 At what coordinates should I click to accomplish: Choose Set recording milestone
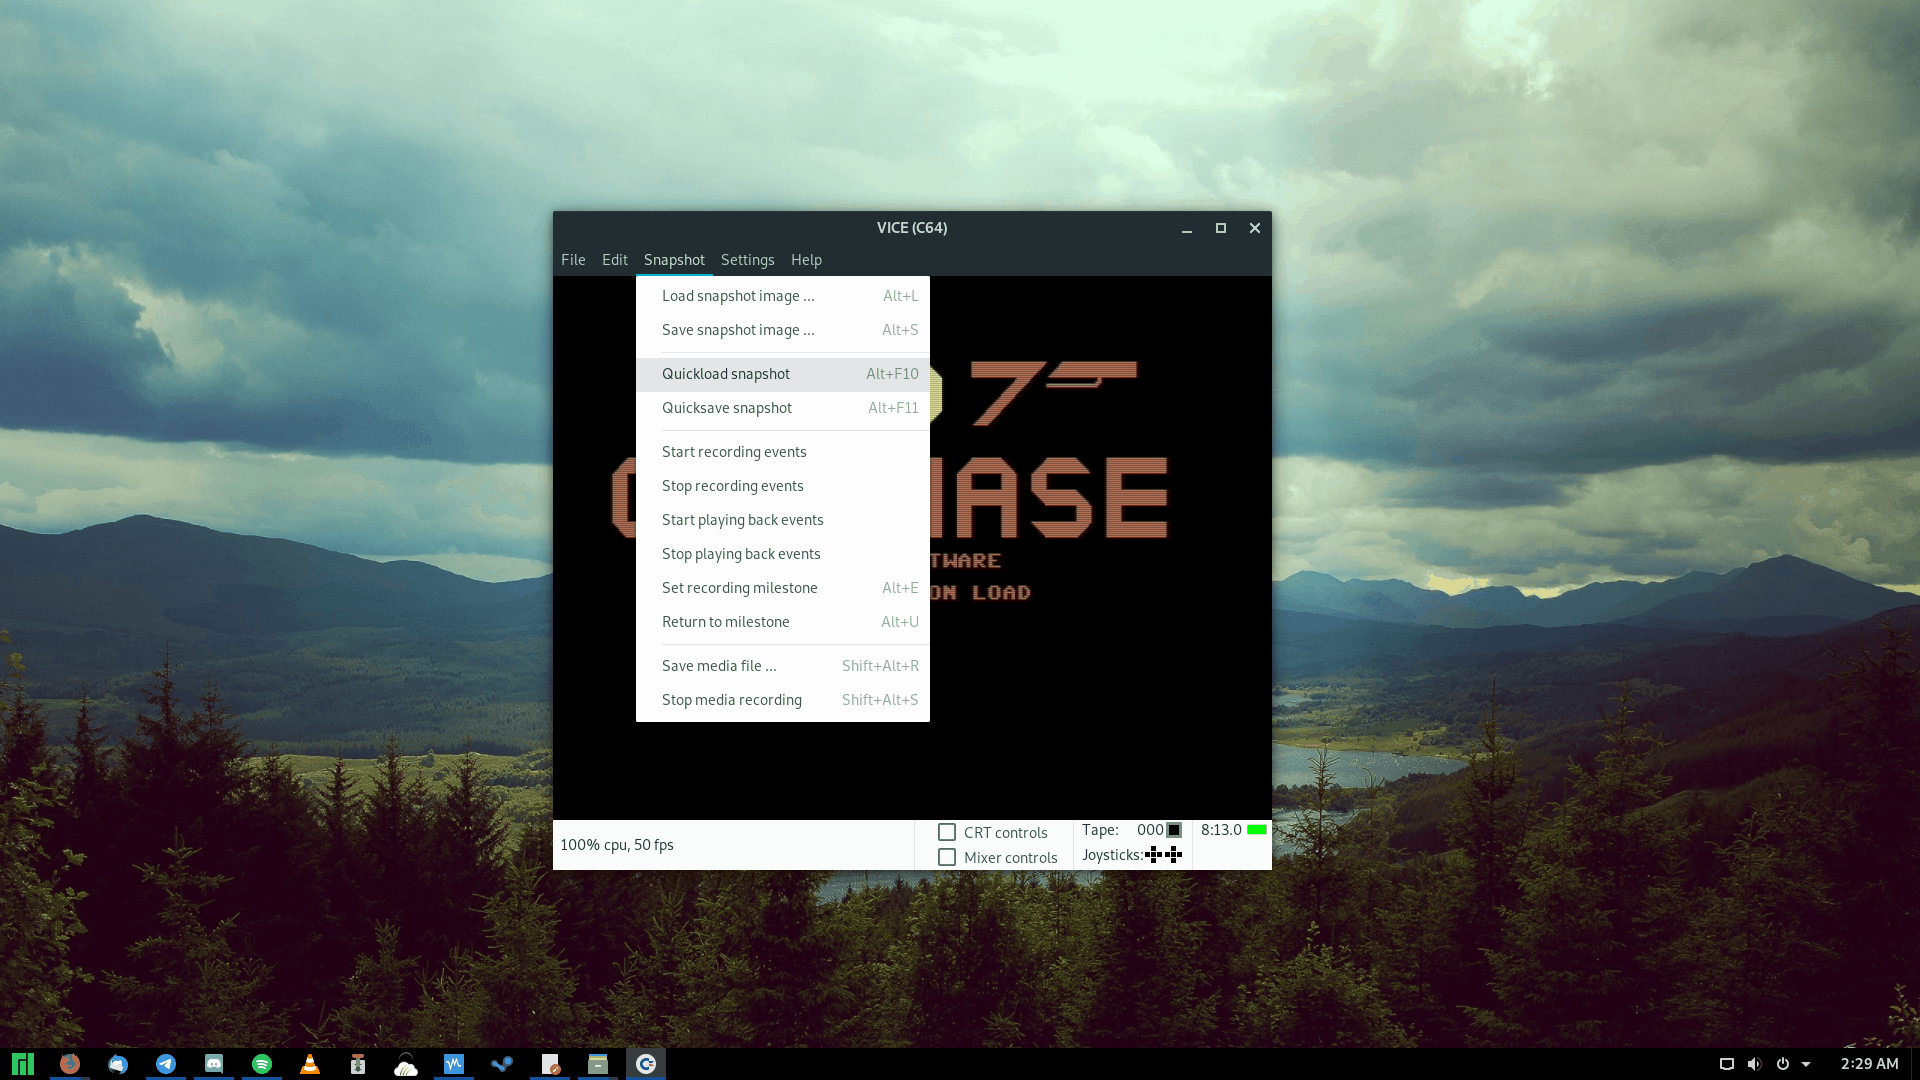[783, 588]
